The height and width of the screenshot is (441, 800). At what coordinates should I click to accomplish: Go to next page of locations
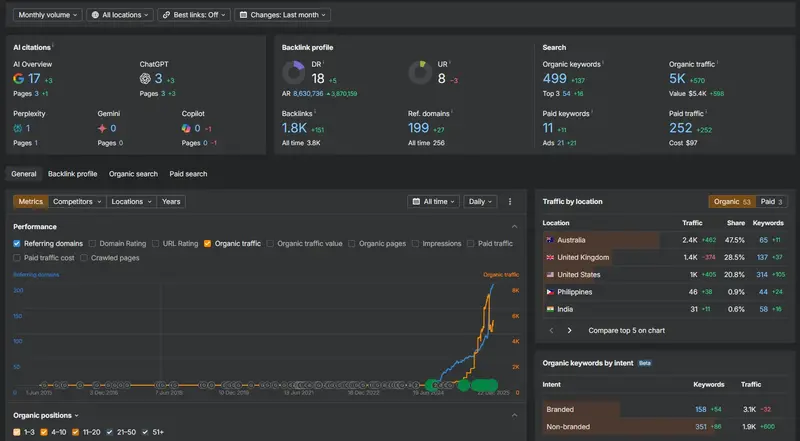570,330
